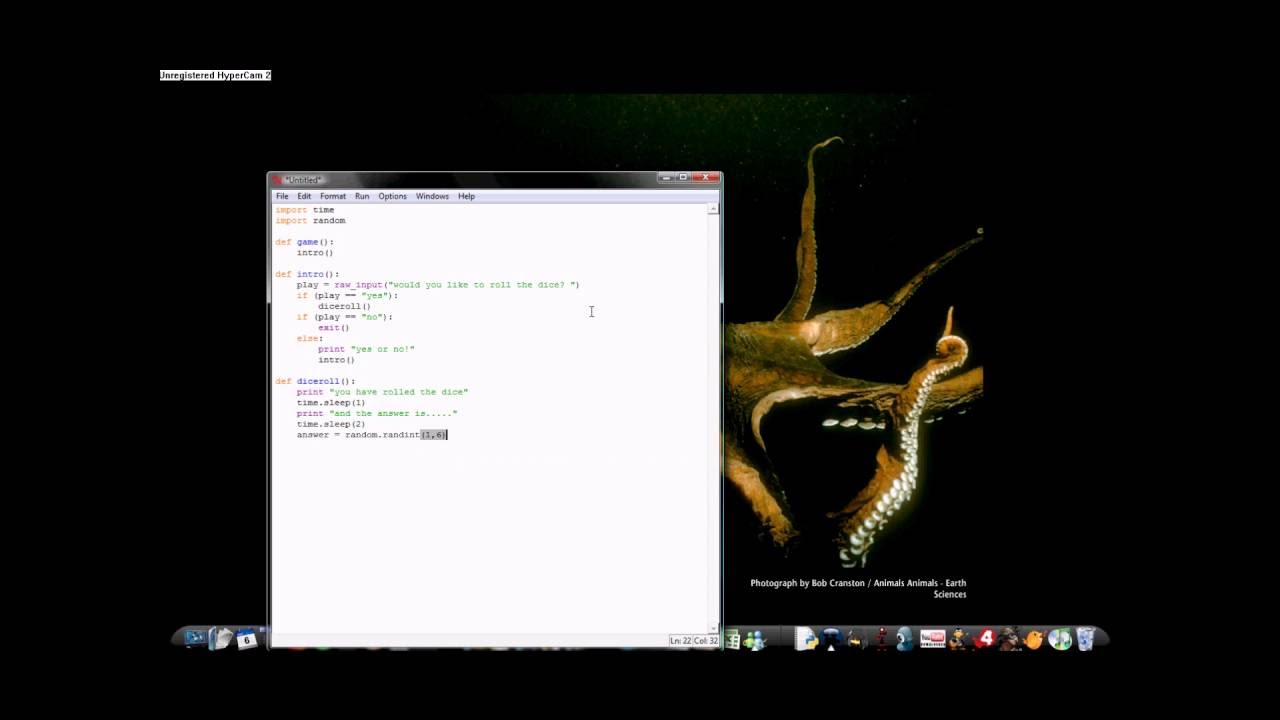Click the 'and the answer is' print line
This screenshot has height=720, width=1280.
377,413
